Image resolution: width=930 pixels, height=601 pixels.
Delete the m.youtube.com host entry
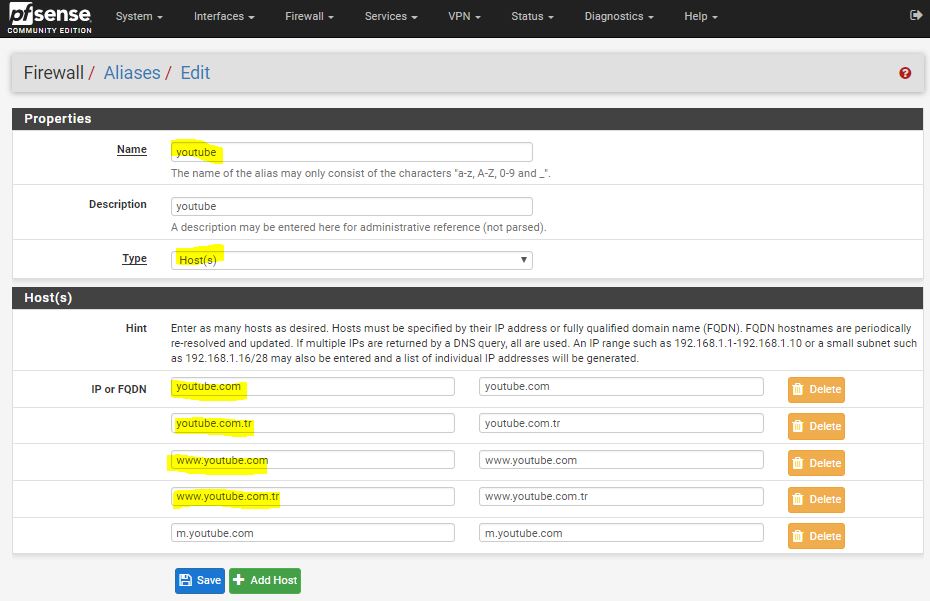coord(816,536)
